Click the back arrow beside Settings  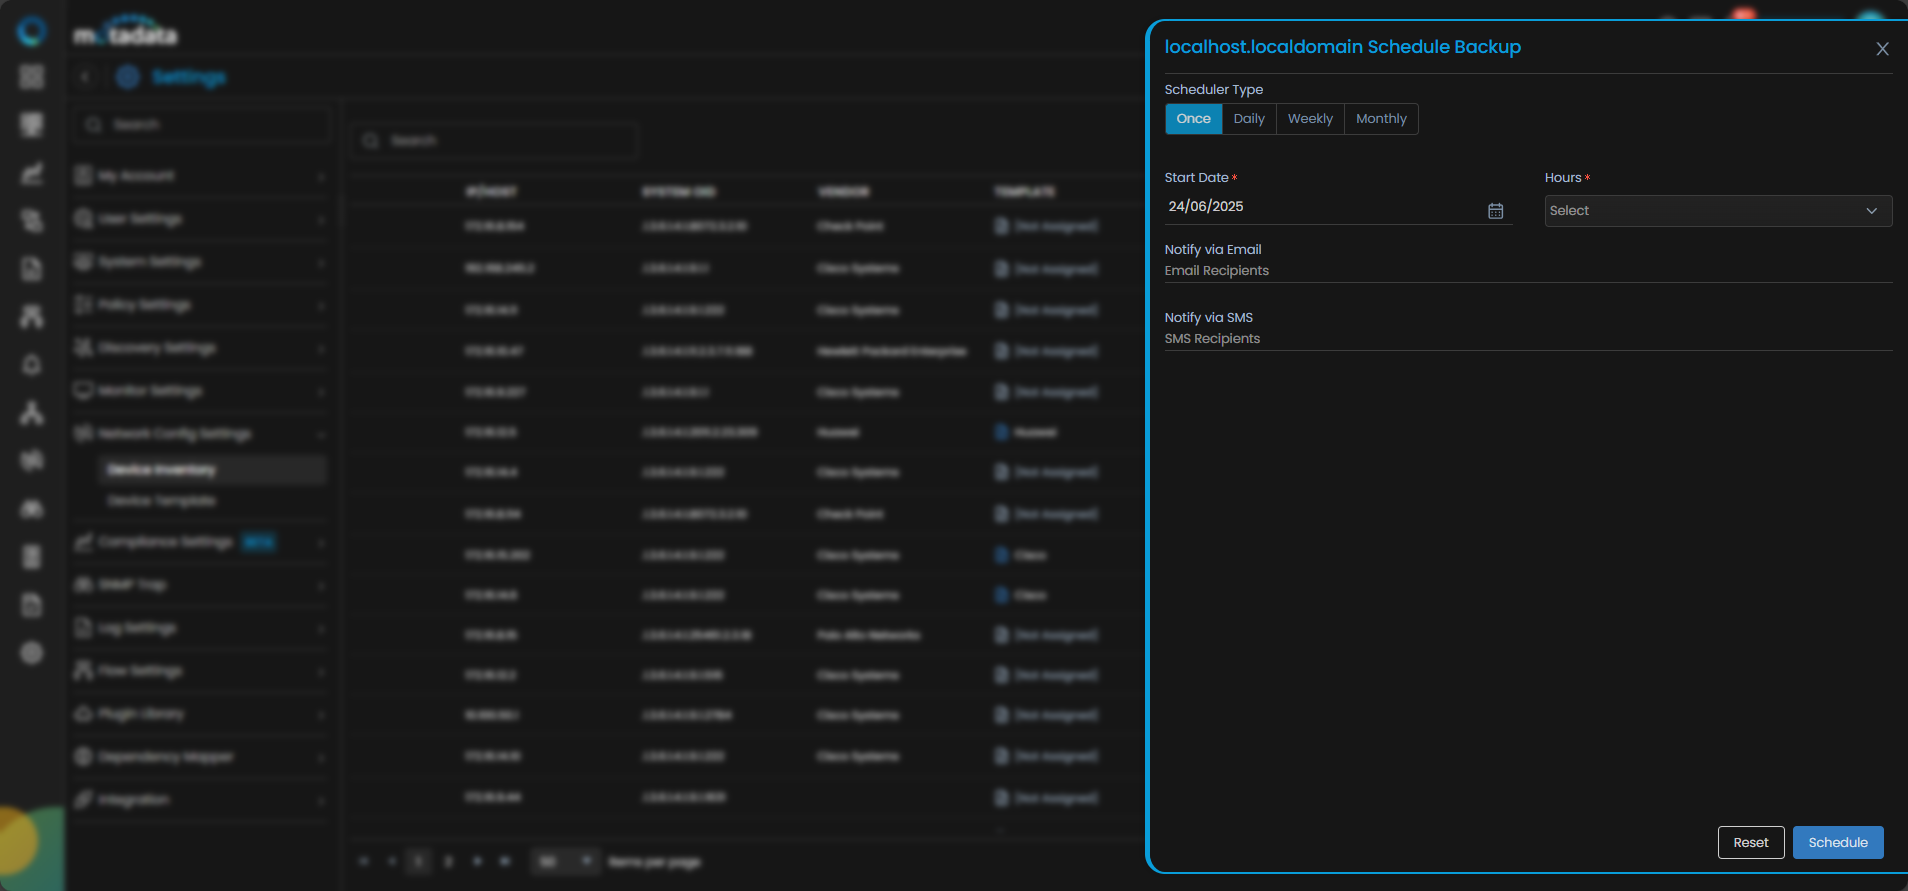click(86, 77)
